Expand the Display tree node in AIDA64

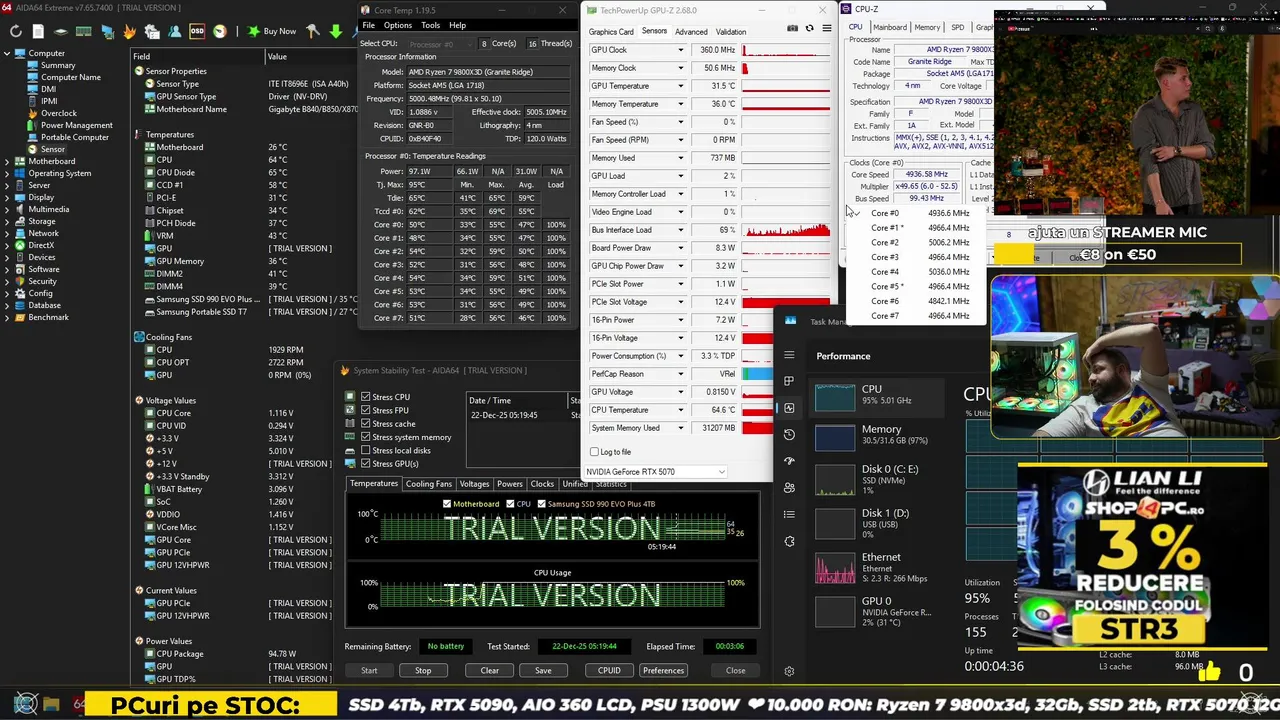click(7, 197)
